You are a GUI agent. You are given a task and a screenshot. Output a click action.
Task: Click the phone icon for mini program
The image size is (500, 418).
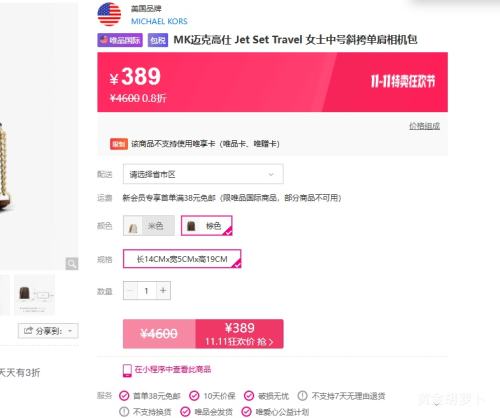(127, 370)
